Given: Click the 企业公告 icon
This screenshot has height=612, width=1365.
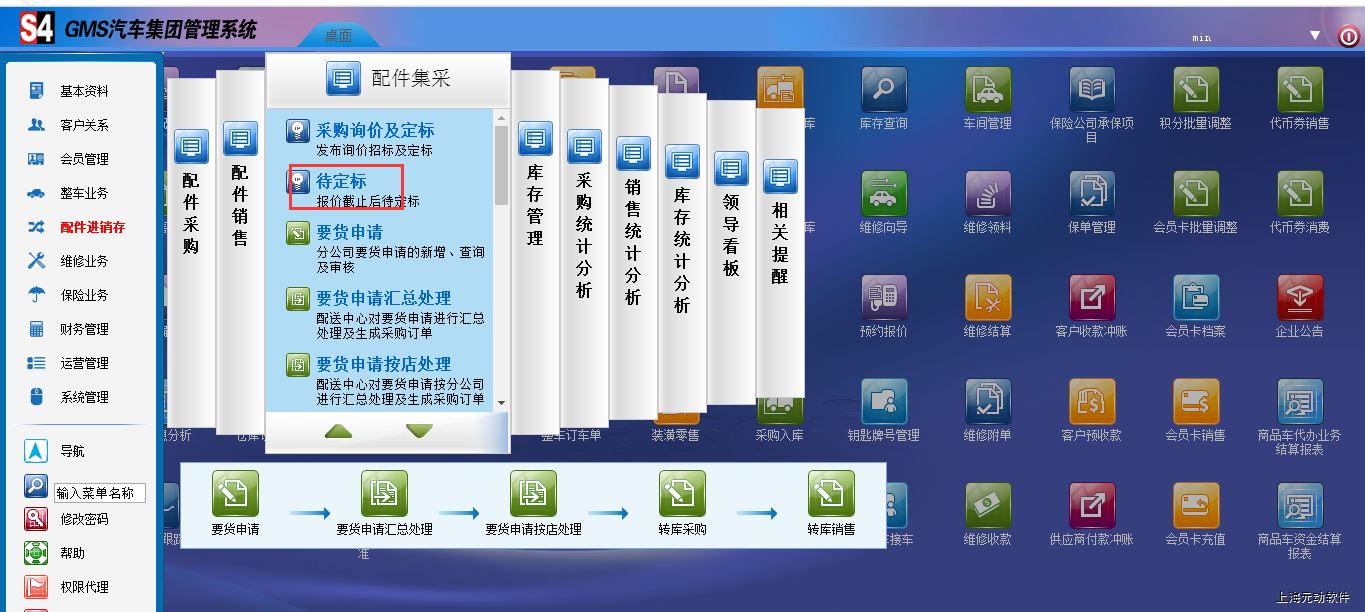Looking at the screenshot, I should [1299, 299].
